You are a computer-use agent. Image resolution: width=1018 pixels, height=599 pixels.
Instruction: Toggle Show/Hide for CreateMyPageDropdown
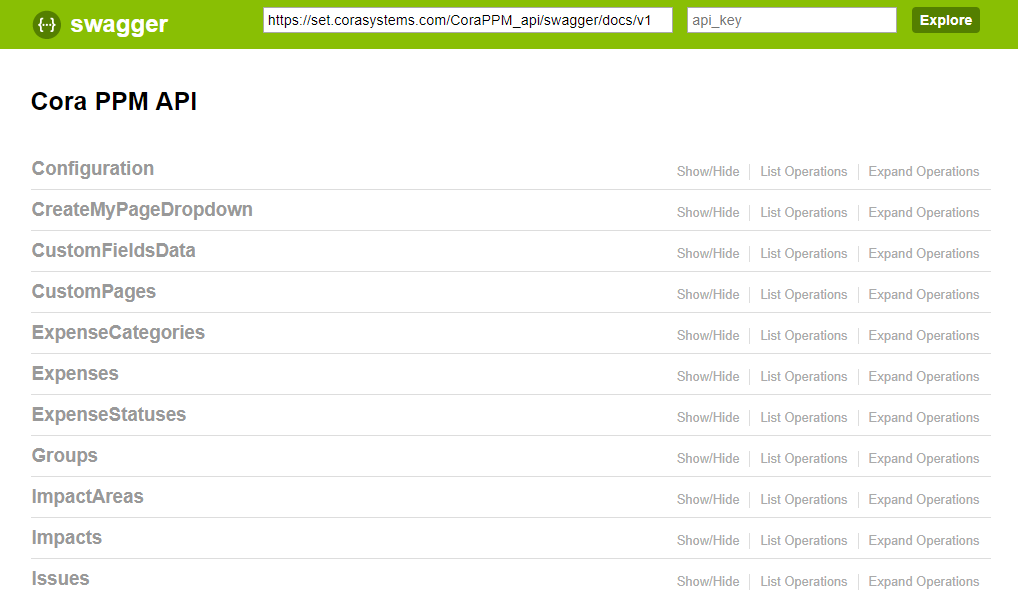click(708, 212)
